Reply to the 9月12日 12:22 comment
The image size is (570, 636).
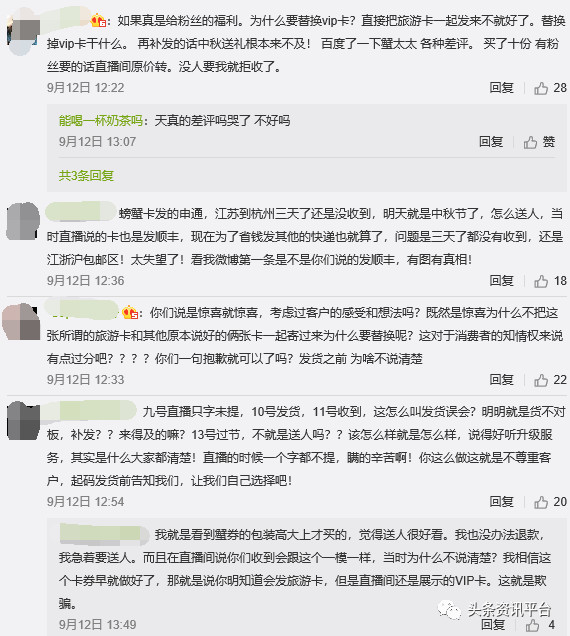point(501,88)
